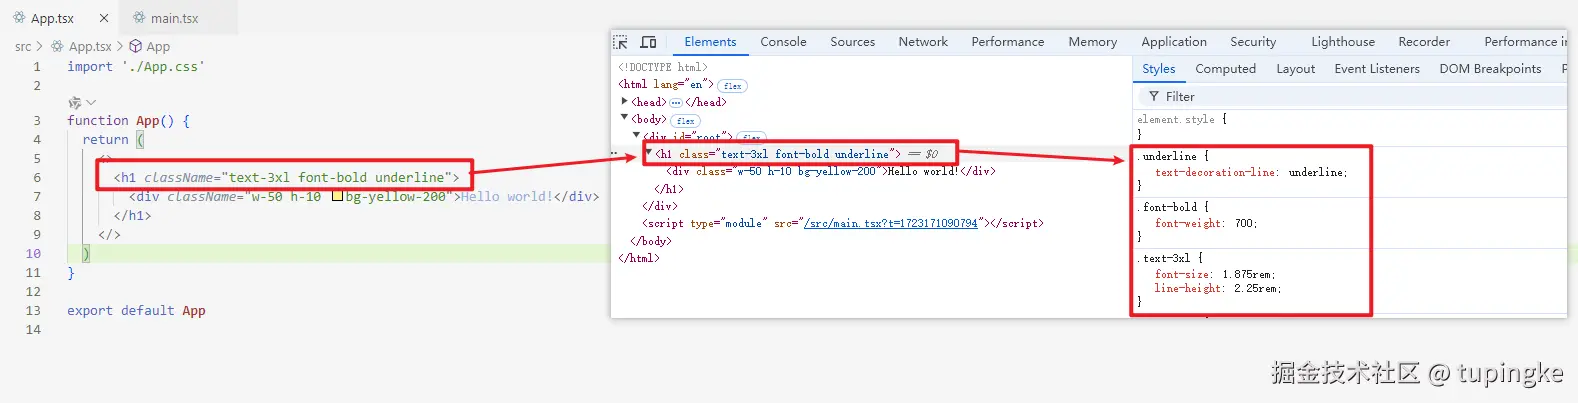This screenshot has height=403, width=1578.
Task: Toggle the device toolbar icon in DevTools
Action: 648,42
